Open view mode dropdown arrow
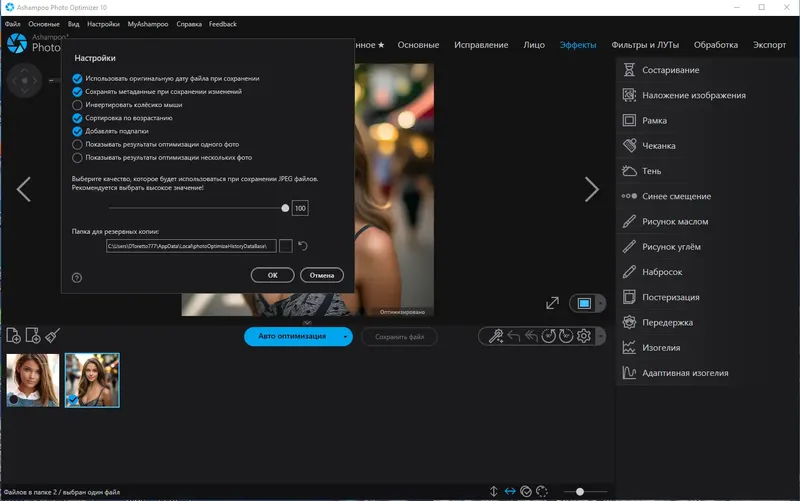 (x=601, y=304)
